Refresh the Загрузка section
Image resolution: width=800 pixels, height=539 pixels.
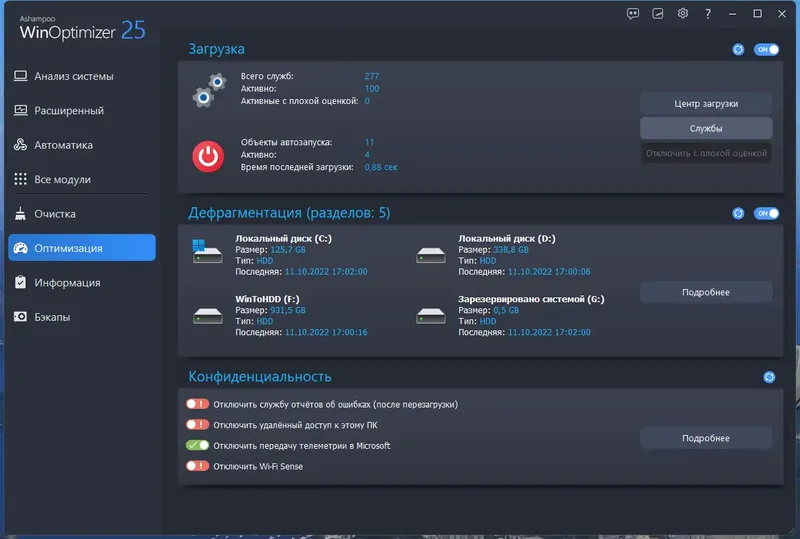pos(738,50)
